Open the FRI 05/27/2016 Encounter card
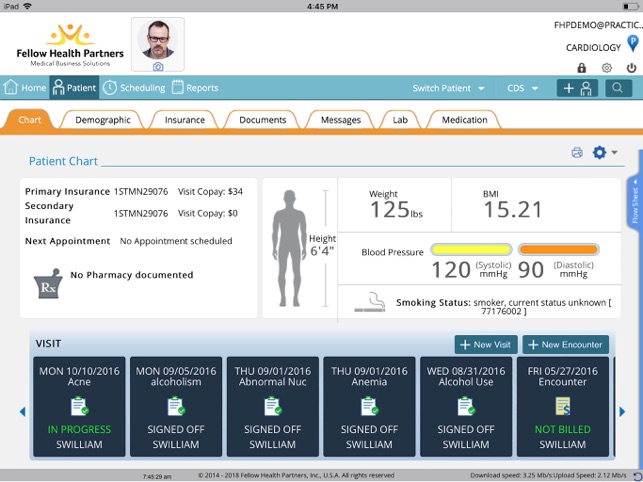This screenshot has width=643, height=482. [x=563, y=407]
